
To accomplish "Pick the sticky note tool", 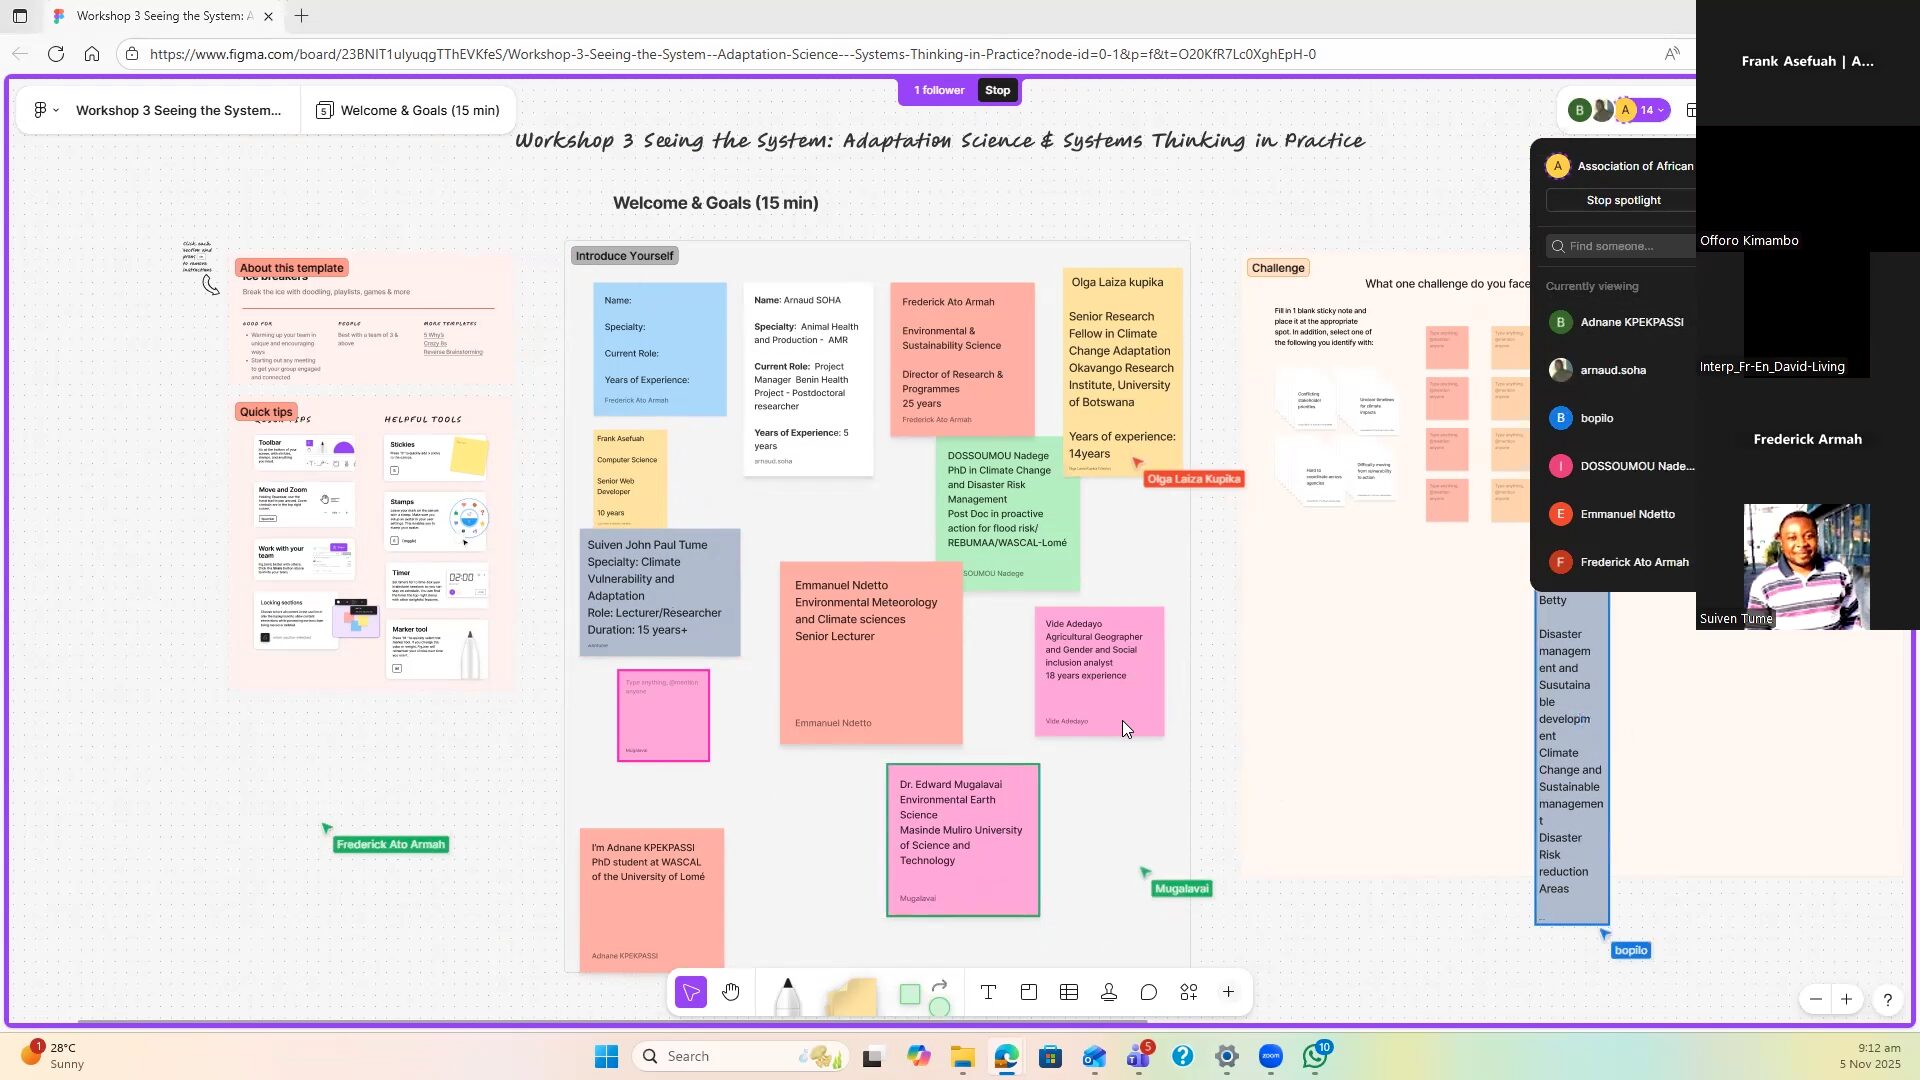I will (x=852, y=997).
